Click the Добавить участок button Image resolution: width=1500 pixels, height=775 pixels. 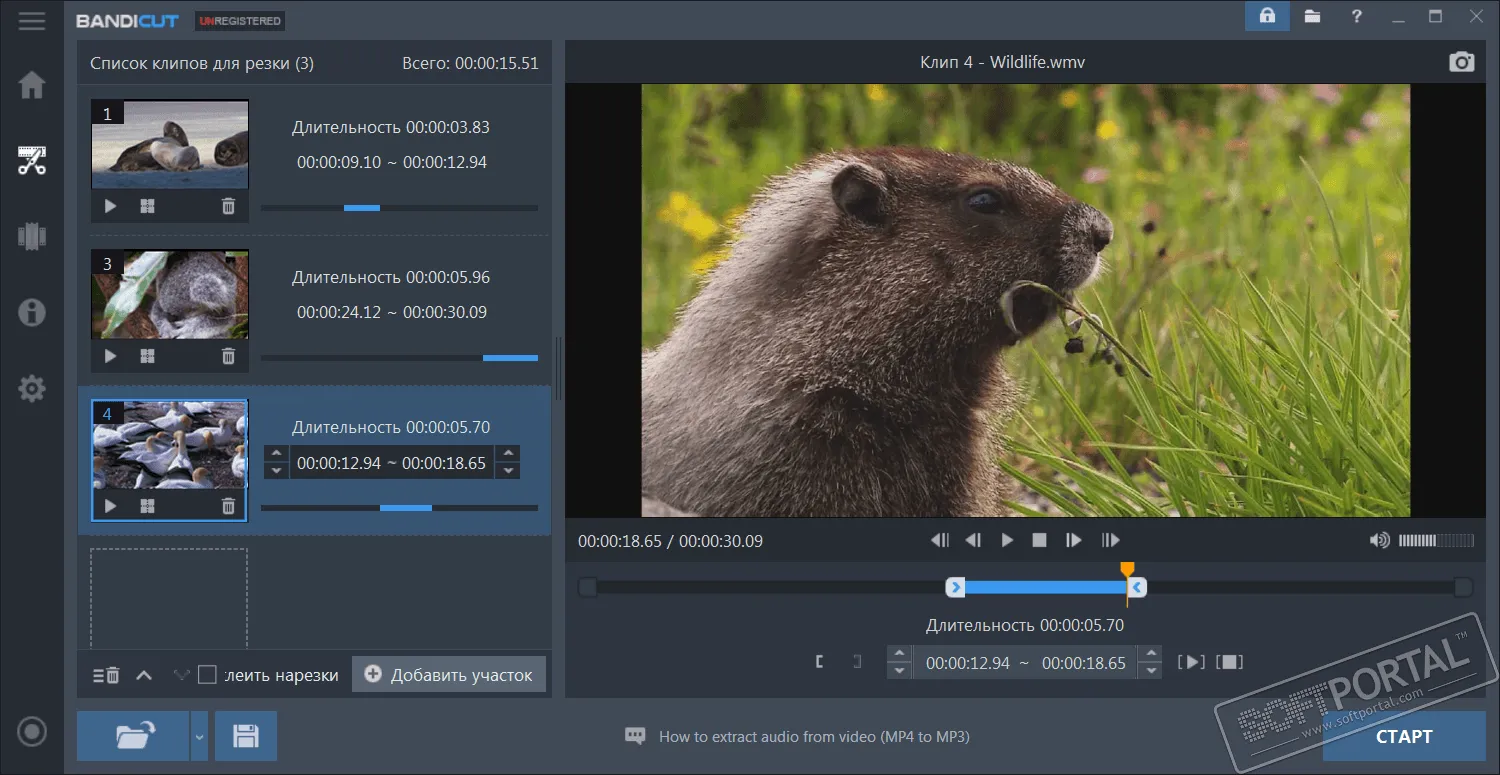[x=449, y=675]
